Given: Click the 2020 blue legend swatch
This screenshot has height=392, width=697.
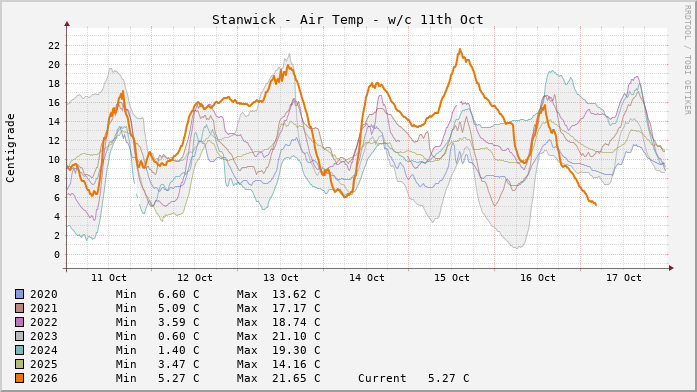Looking at the screenshot, I should (20, 294).
